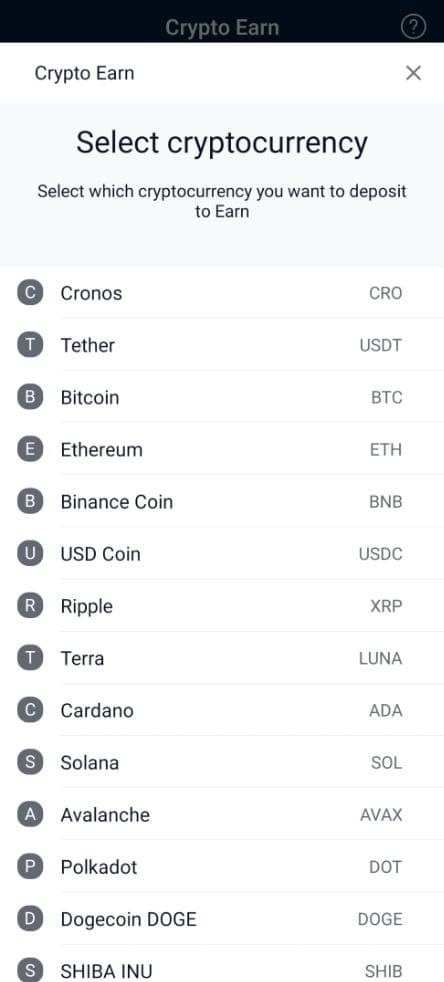Select Dogecoin DOGE row

(222, 919)
